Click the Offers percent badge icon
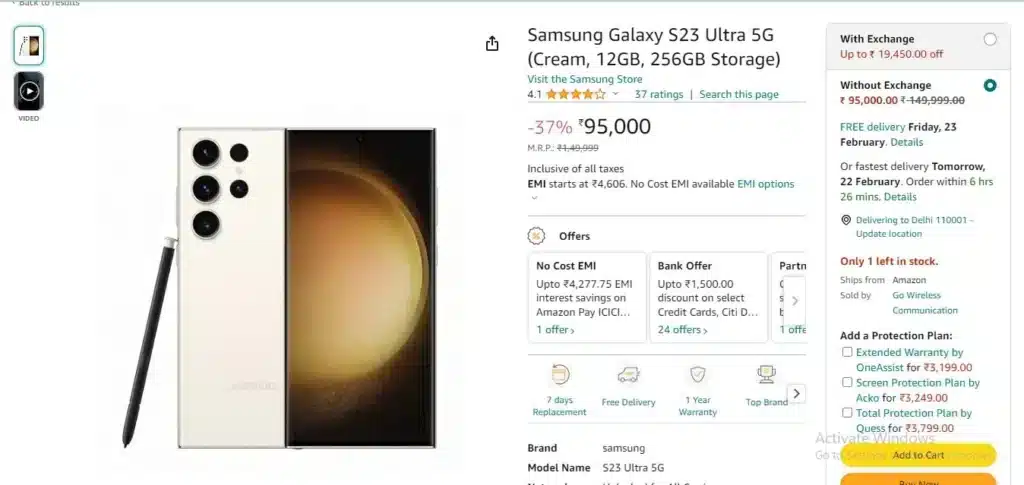The width and height of the screenshot is (1024, 485). [x=536, y=236]
